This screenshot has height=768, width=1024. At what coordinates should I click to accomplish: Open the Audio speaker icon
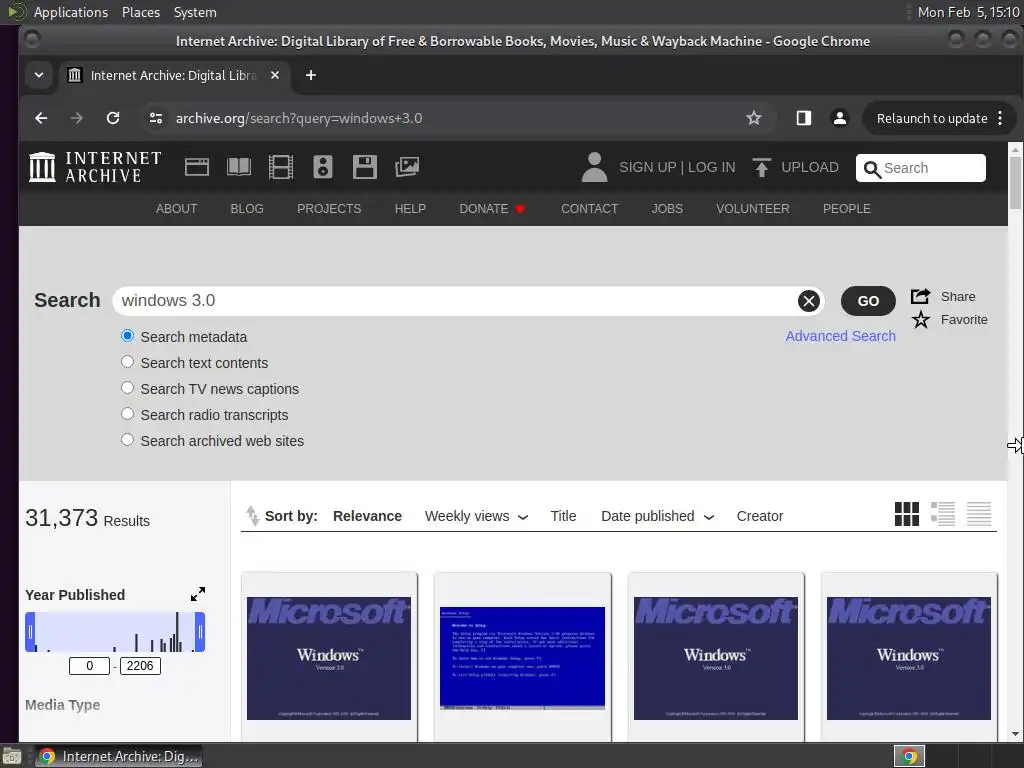pyautogui.click(x=323, y=167)
